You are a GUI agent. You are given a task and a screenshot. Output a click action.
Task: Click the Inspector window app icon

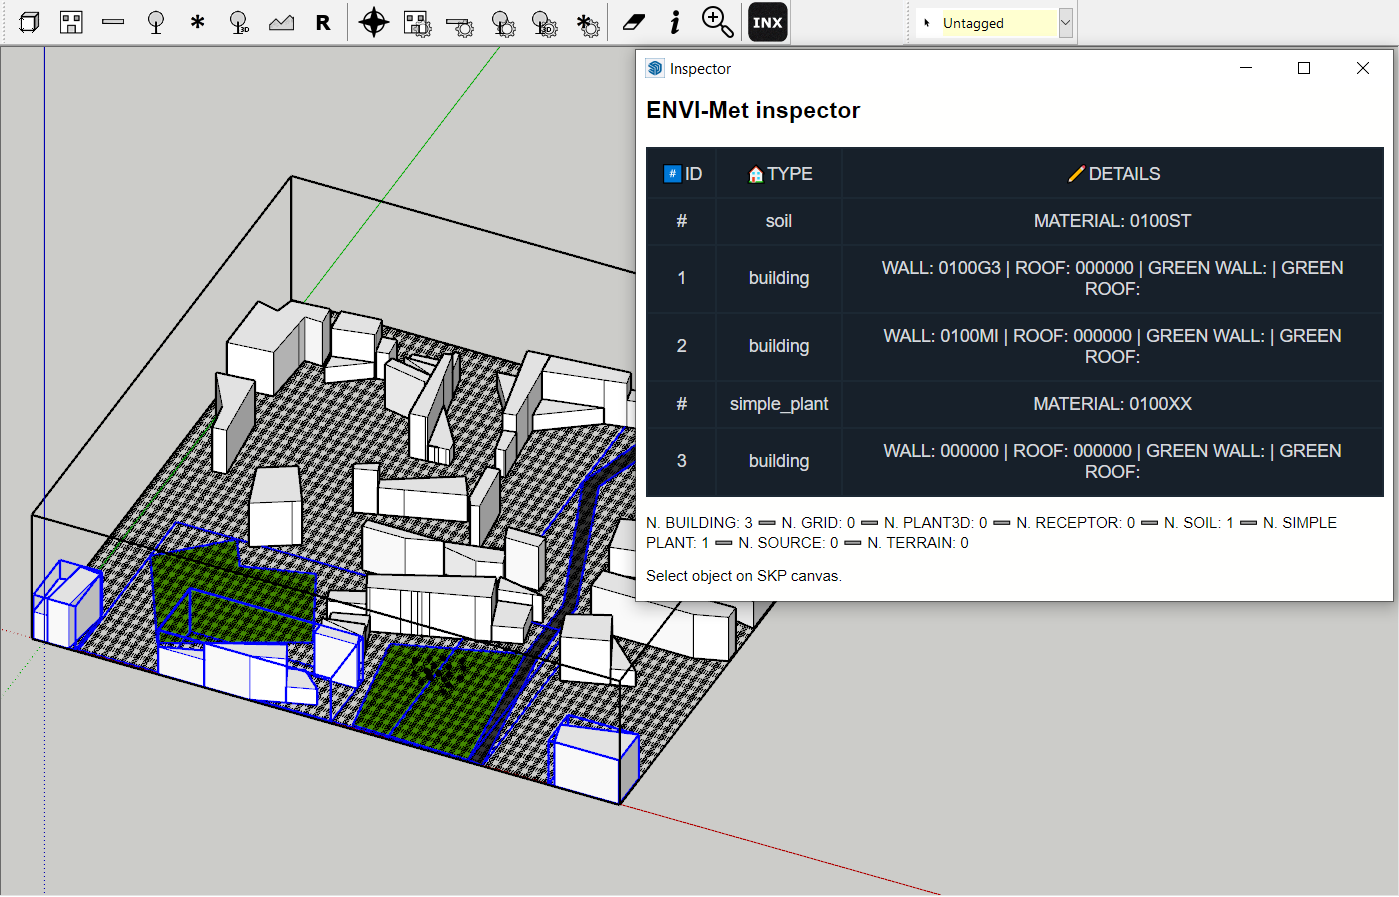point(655,68)
